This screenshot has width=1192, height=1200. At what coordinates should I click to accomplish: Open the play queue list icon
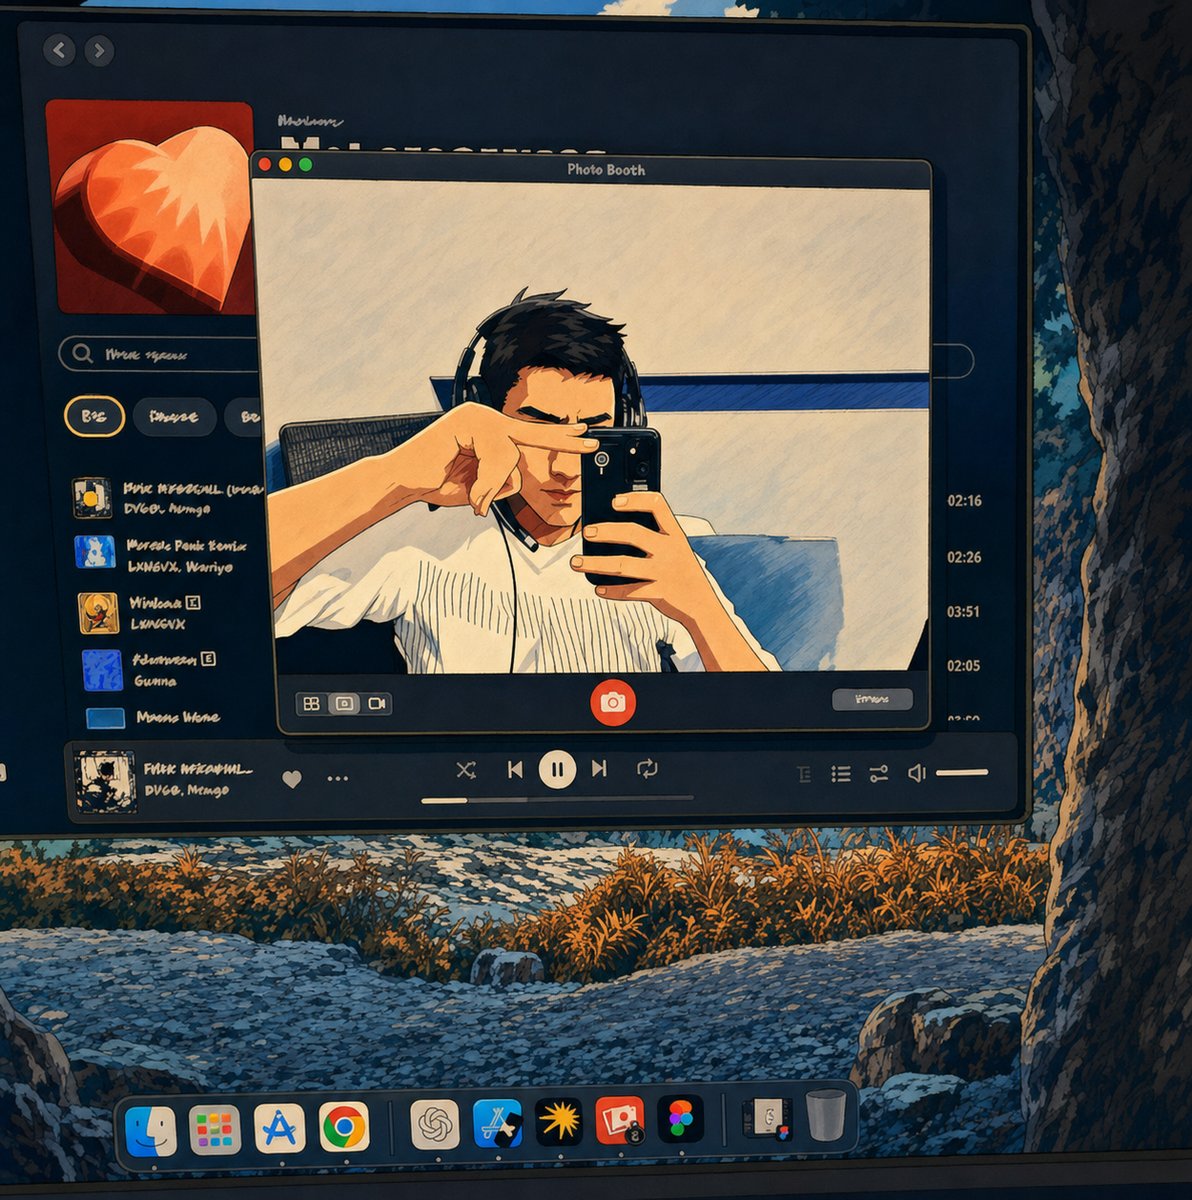tap(841, 774)
